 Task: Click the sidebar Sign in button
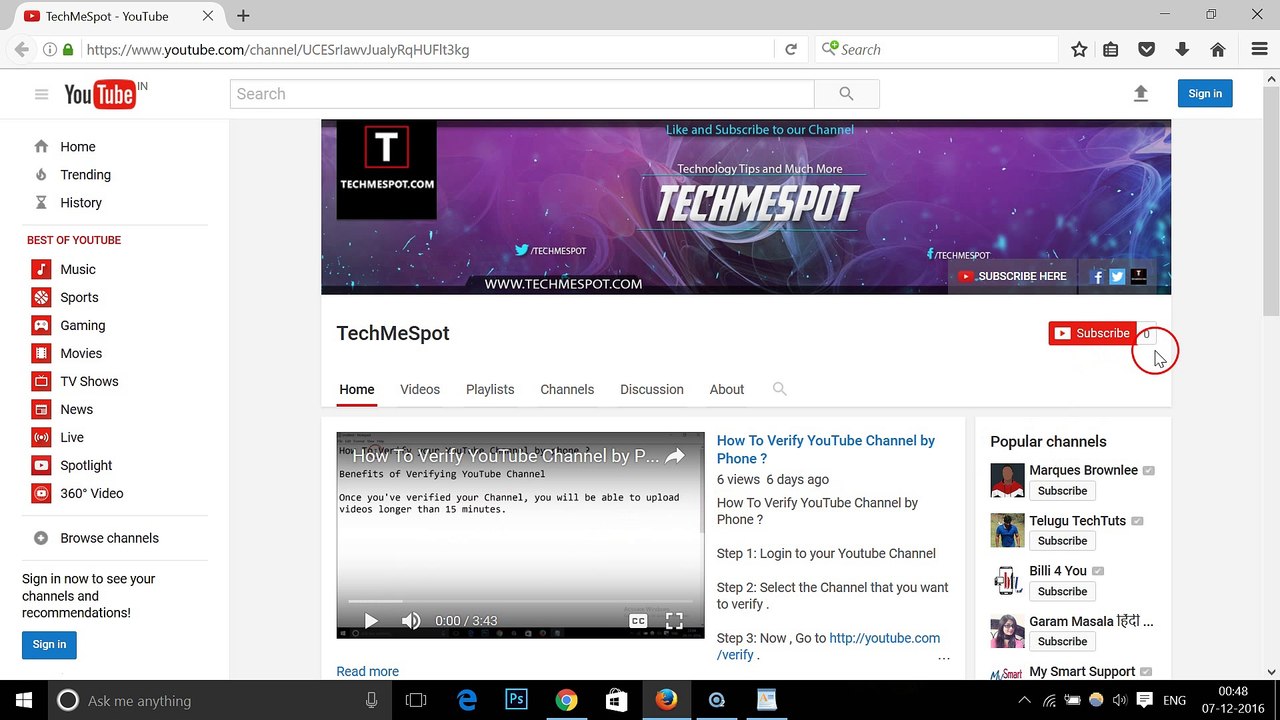pyautogui.click(x=49, y=645)
